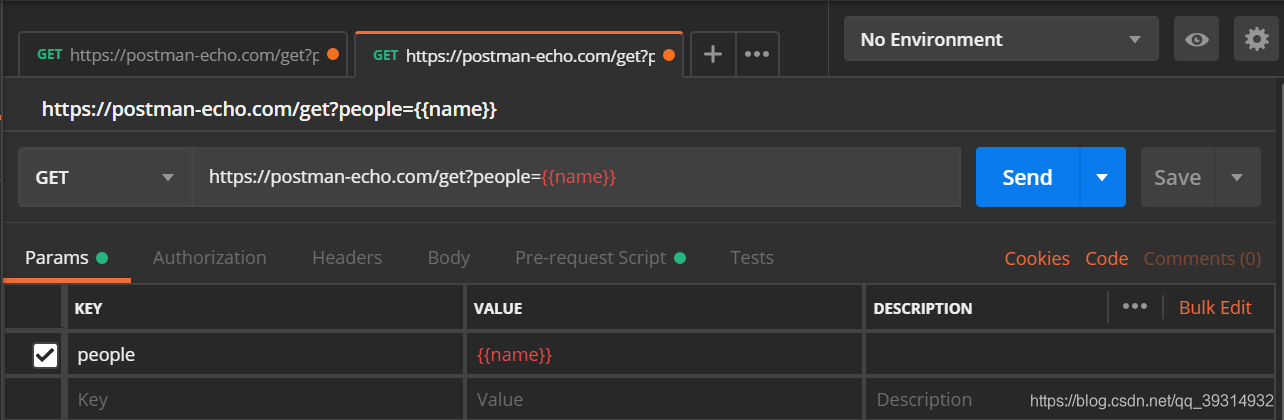Open tab options ellipsis menu
Viewport: 1284px width, 420px height.
[757, 54]
